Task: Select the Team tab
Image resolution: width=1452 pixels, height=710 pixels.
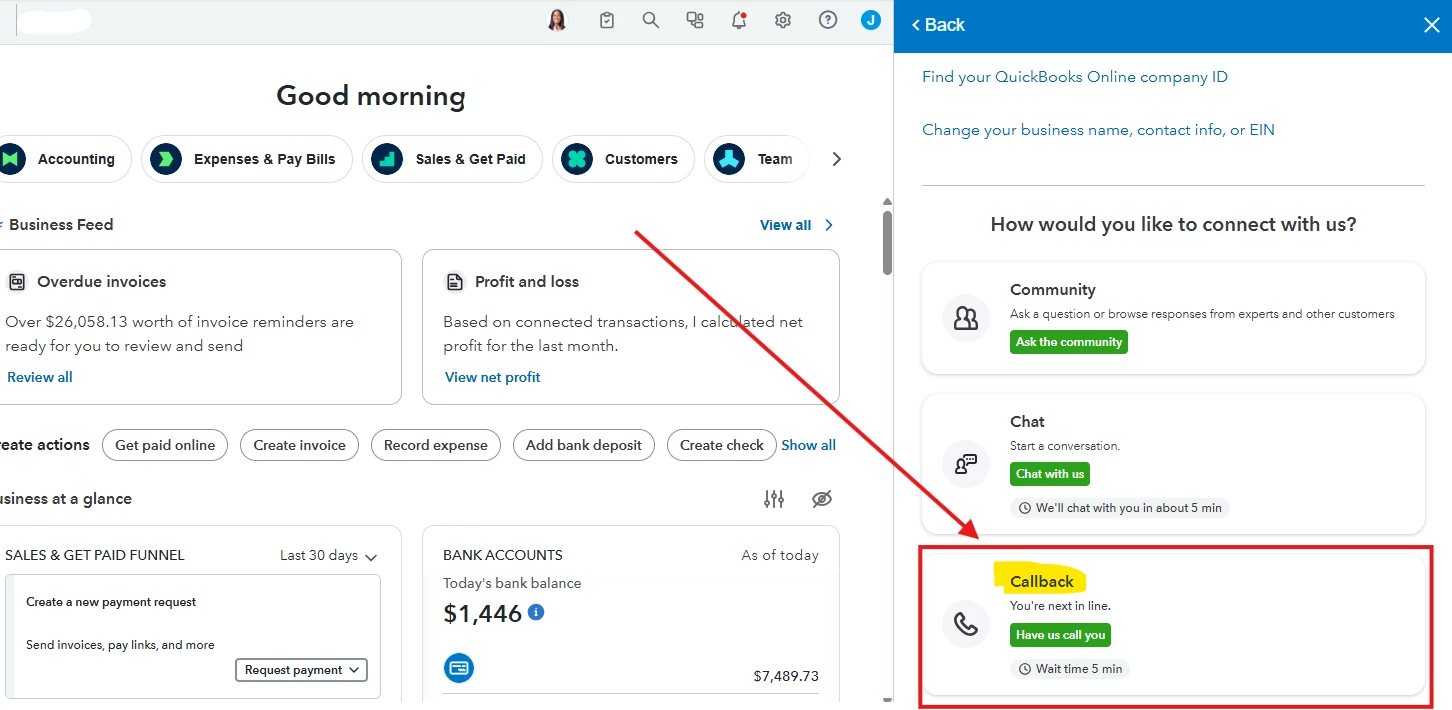Action: tap(757, 159)
